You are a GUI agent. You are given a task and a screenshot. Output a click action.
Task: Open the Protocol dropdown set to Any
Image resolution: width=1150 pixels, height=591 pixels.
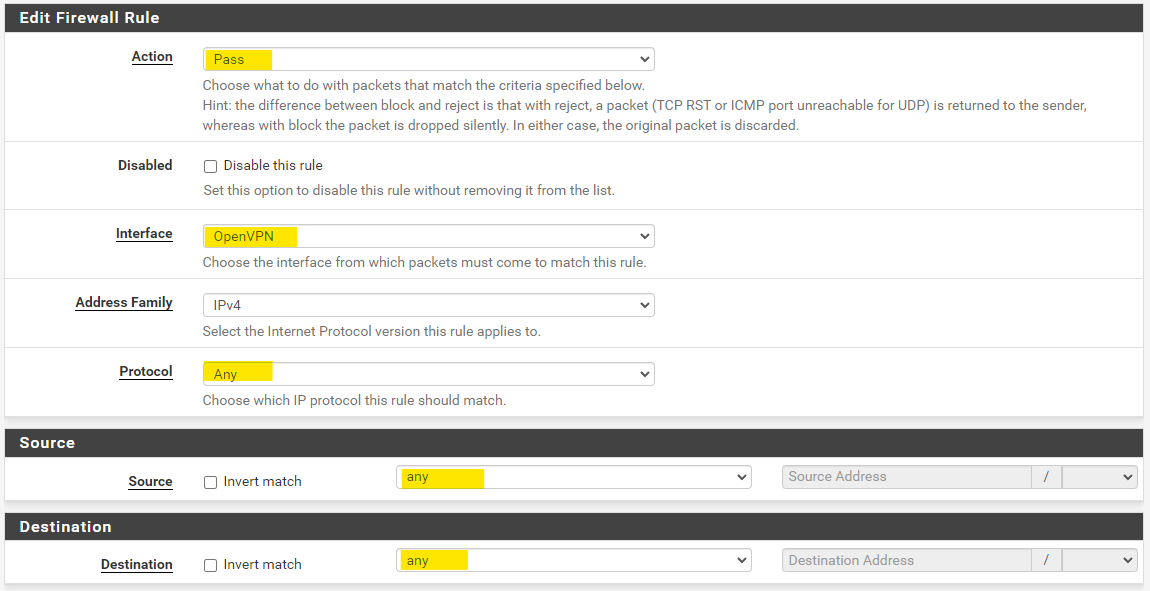tap(428, 374)
